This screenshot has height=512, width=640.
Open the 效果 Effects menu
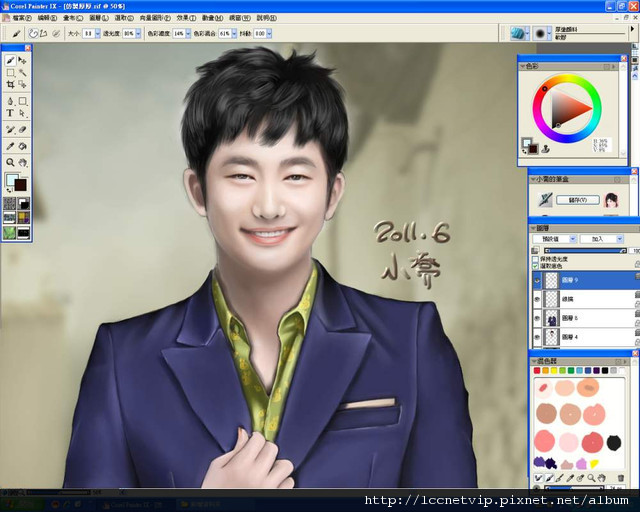[x=187, y=18]
